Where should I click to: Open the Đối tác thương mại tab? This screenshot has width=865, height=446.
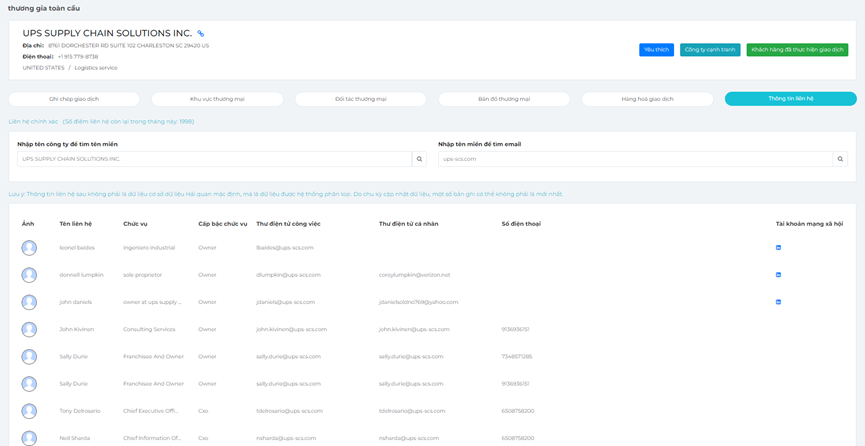(361, 99)
